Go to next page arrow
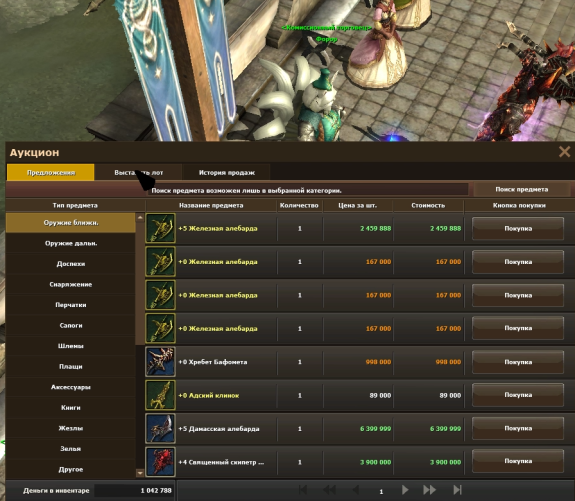The height and width of the screenshot is (501, 575). click(x=405, y=490)
